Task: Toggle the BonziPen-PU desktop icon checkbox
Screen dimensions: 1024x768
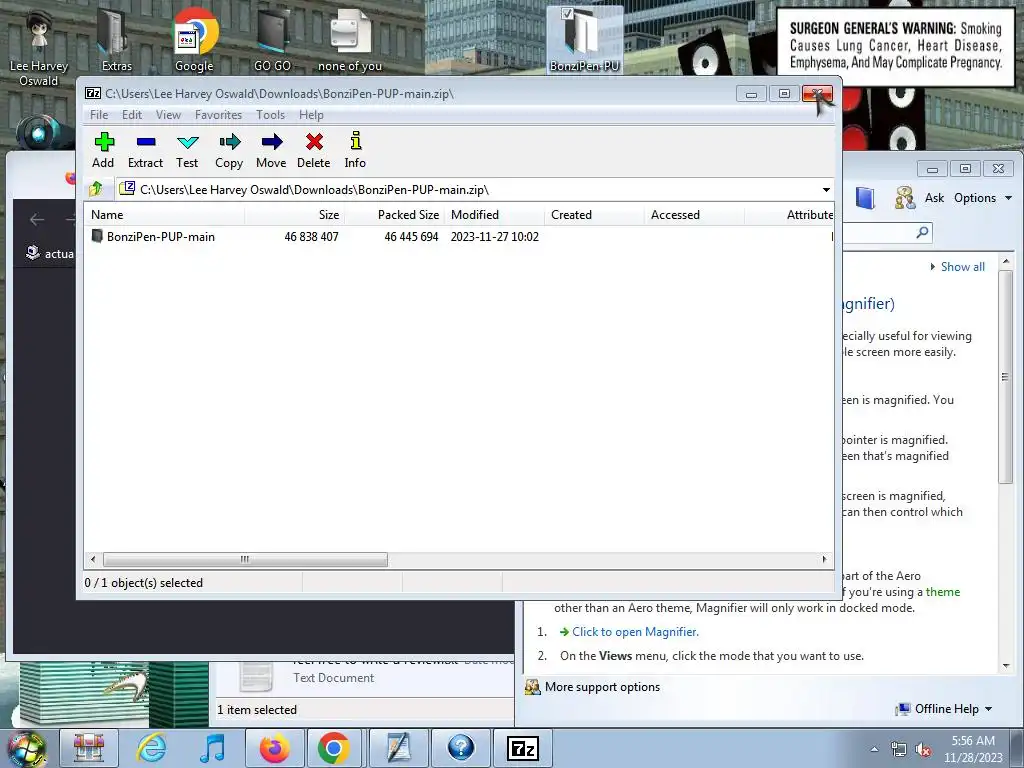Action: [567, 13]
